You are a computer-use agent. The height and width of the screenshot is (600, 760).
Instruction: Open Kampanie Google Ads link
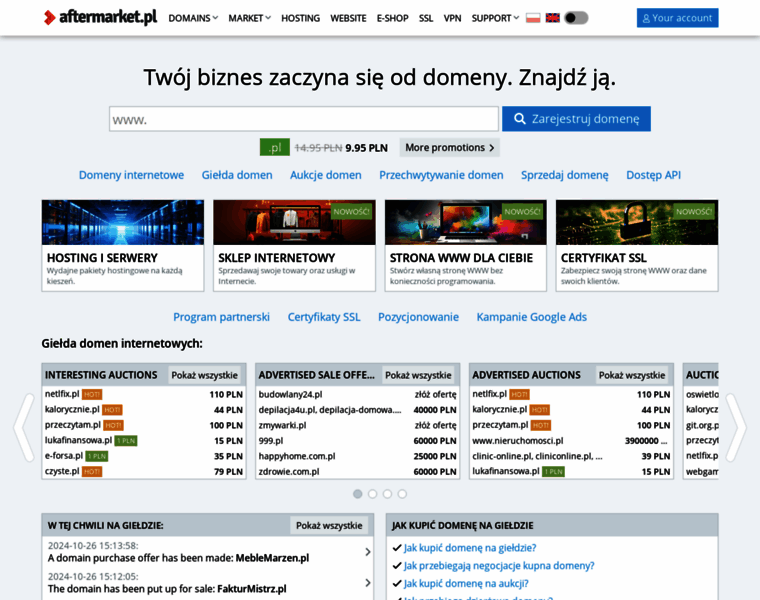click(x=532, y=317)
